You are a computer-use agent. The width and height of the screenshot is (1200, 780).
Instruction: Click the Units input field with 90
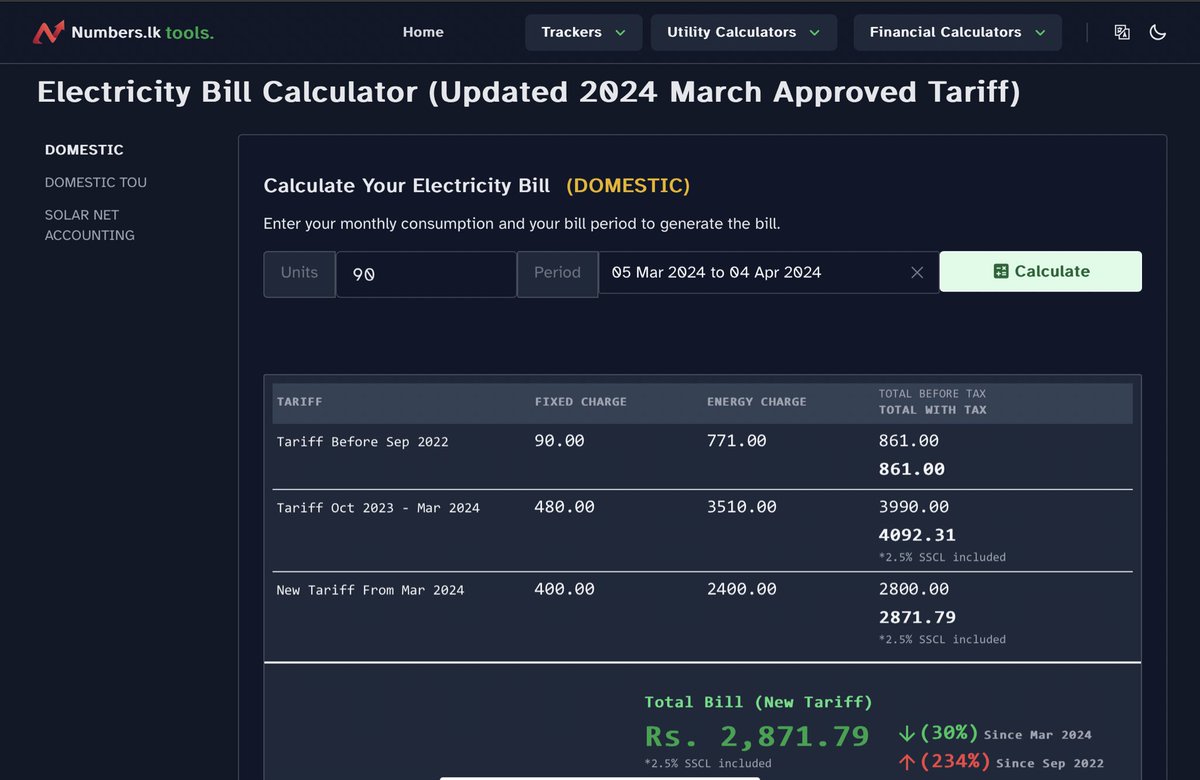point(426,274)
